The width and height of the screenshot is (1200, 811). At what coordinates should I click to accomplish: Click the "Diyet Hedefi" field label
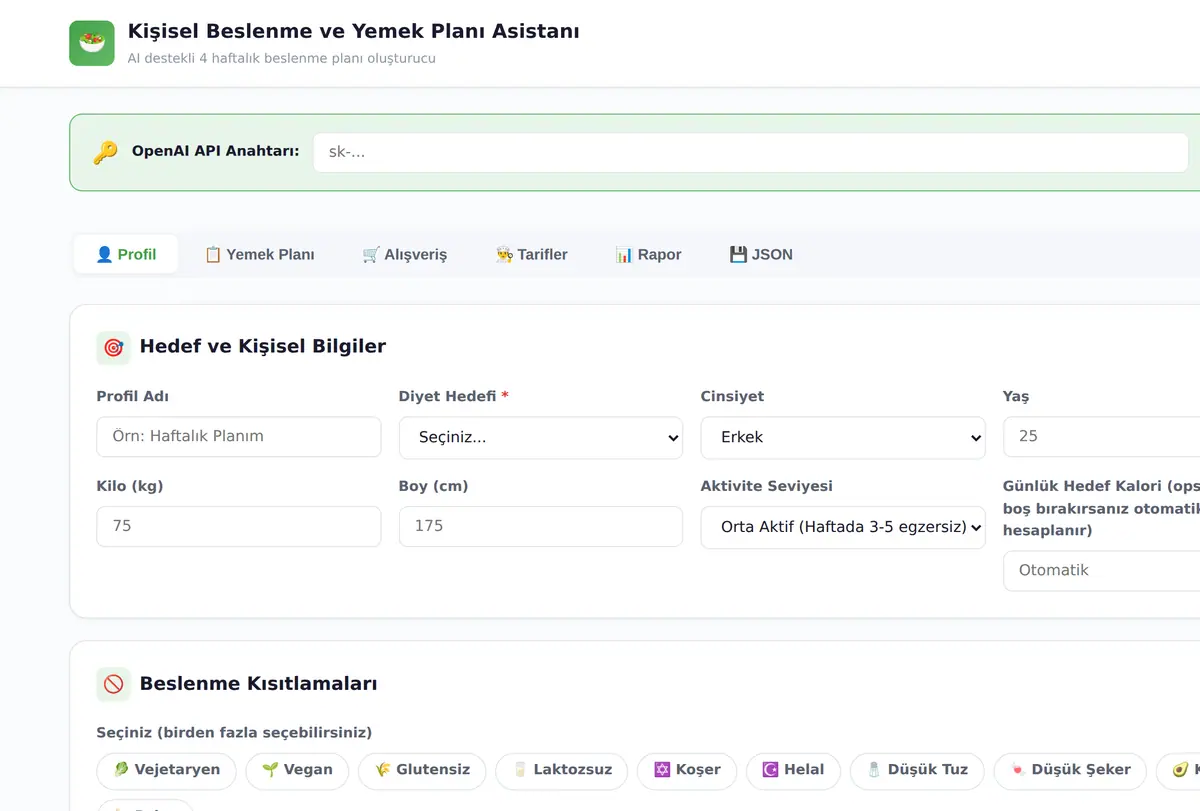(447, 396)
